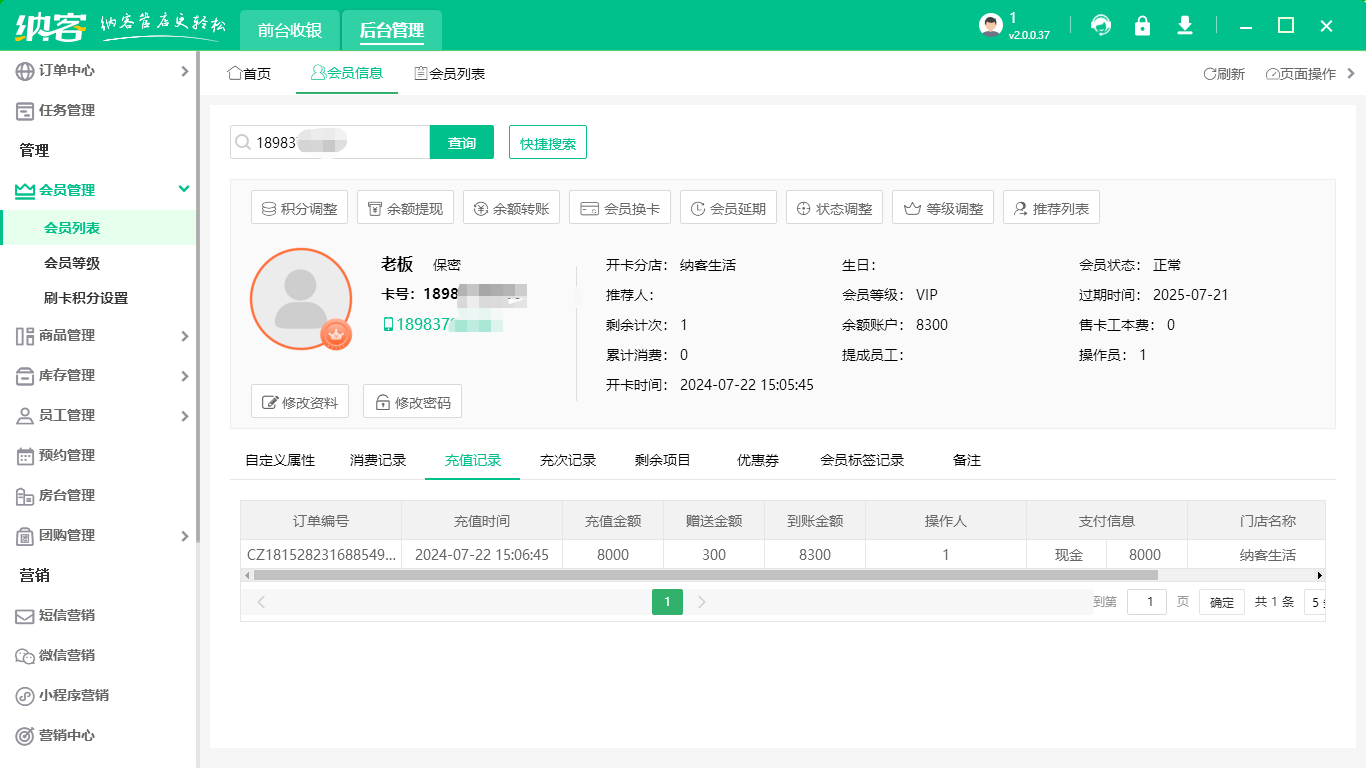Click the lock icon in the title bar

coord(1142,25)
